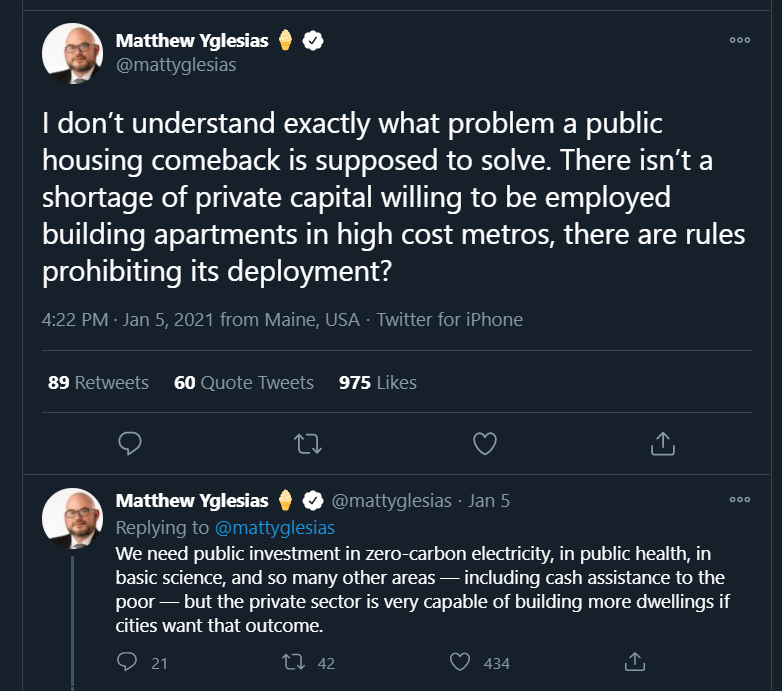This screenshot has width=782, height=691.
Task: Retweet the main public housing tweet
Action: (x=307, y=443)
